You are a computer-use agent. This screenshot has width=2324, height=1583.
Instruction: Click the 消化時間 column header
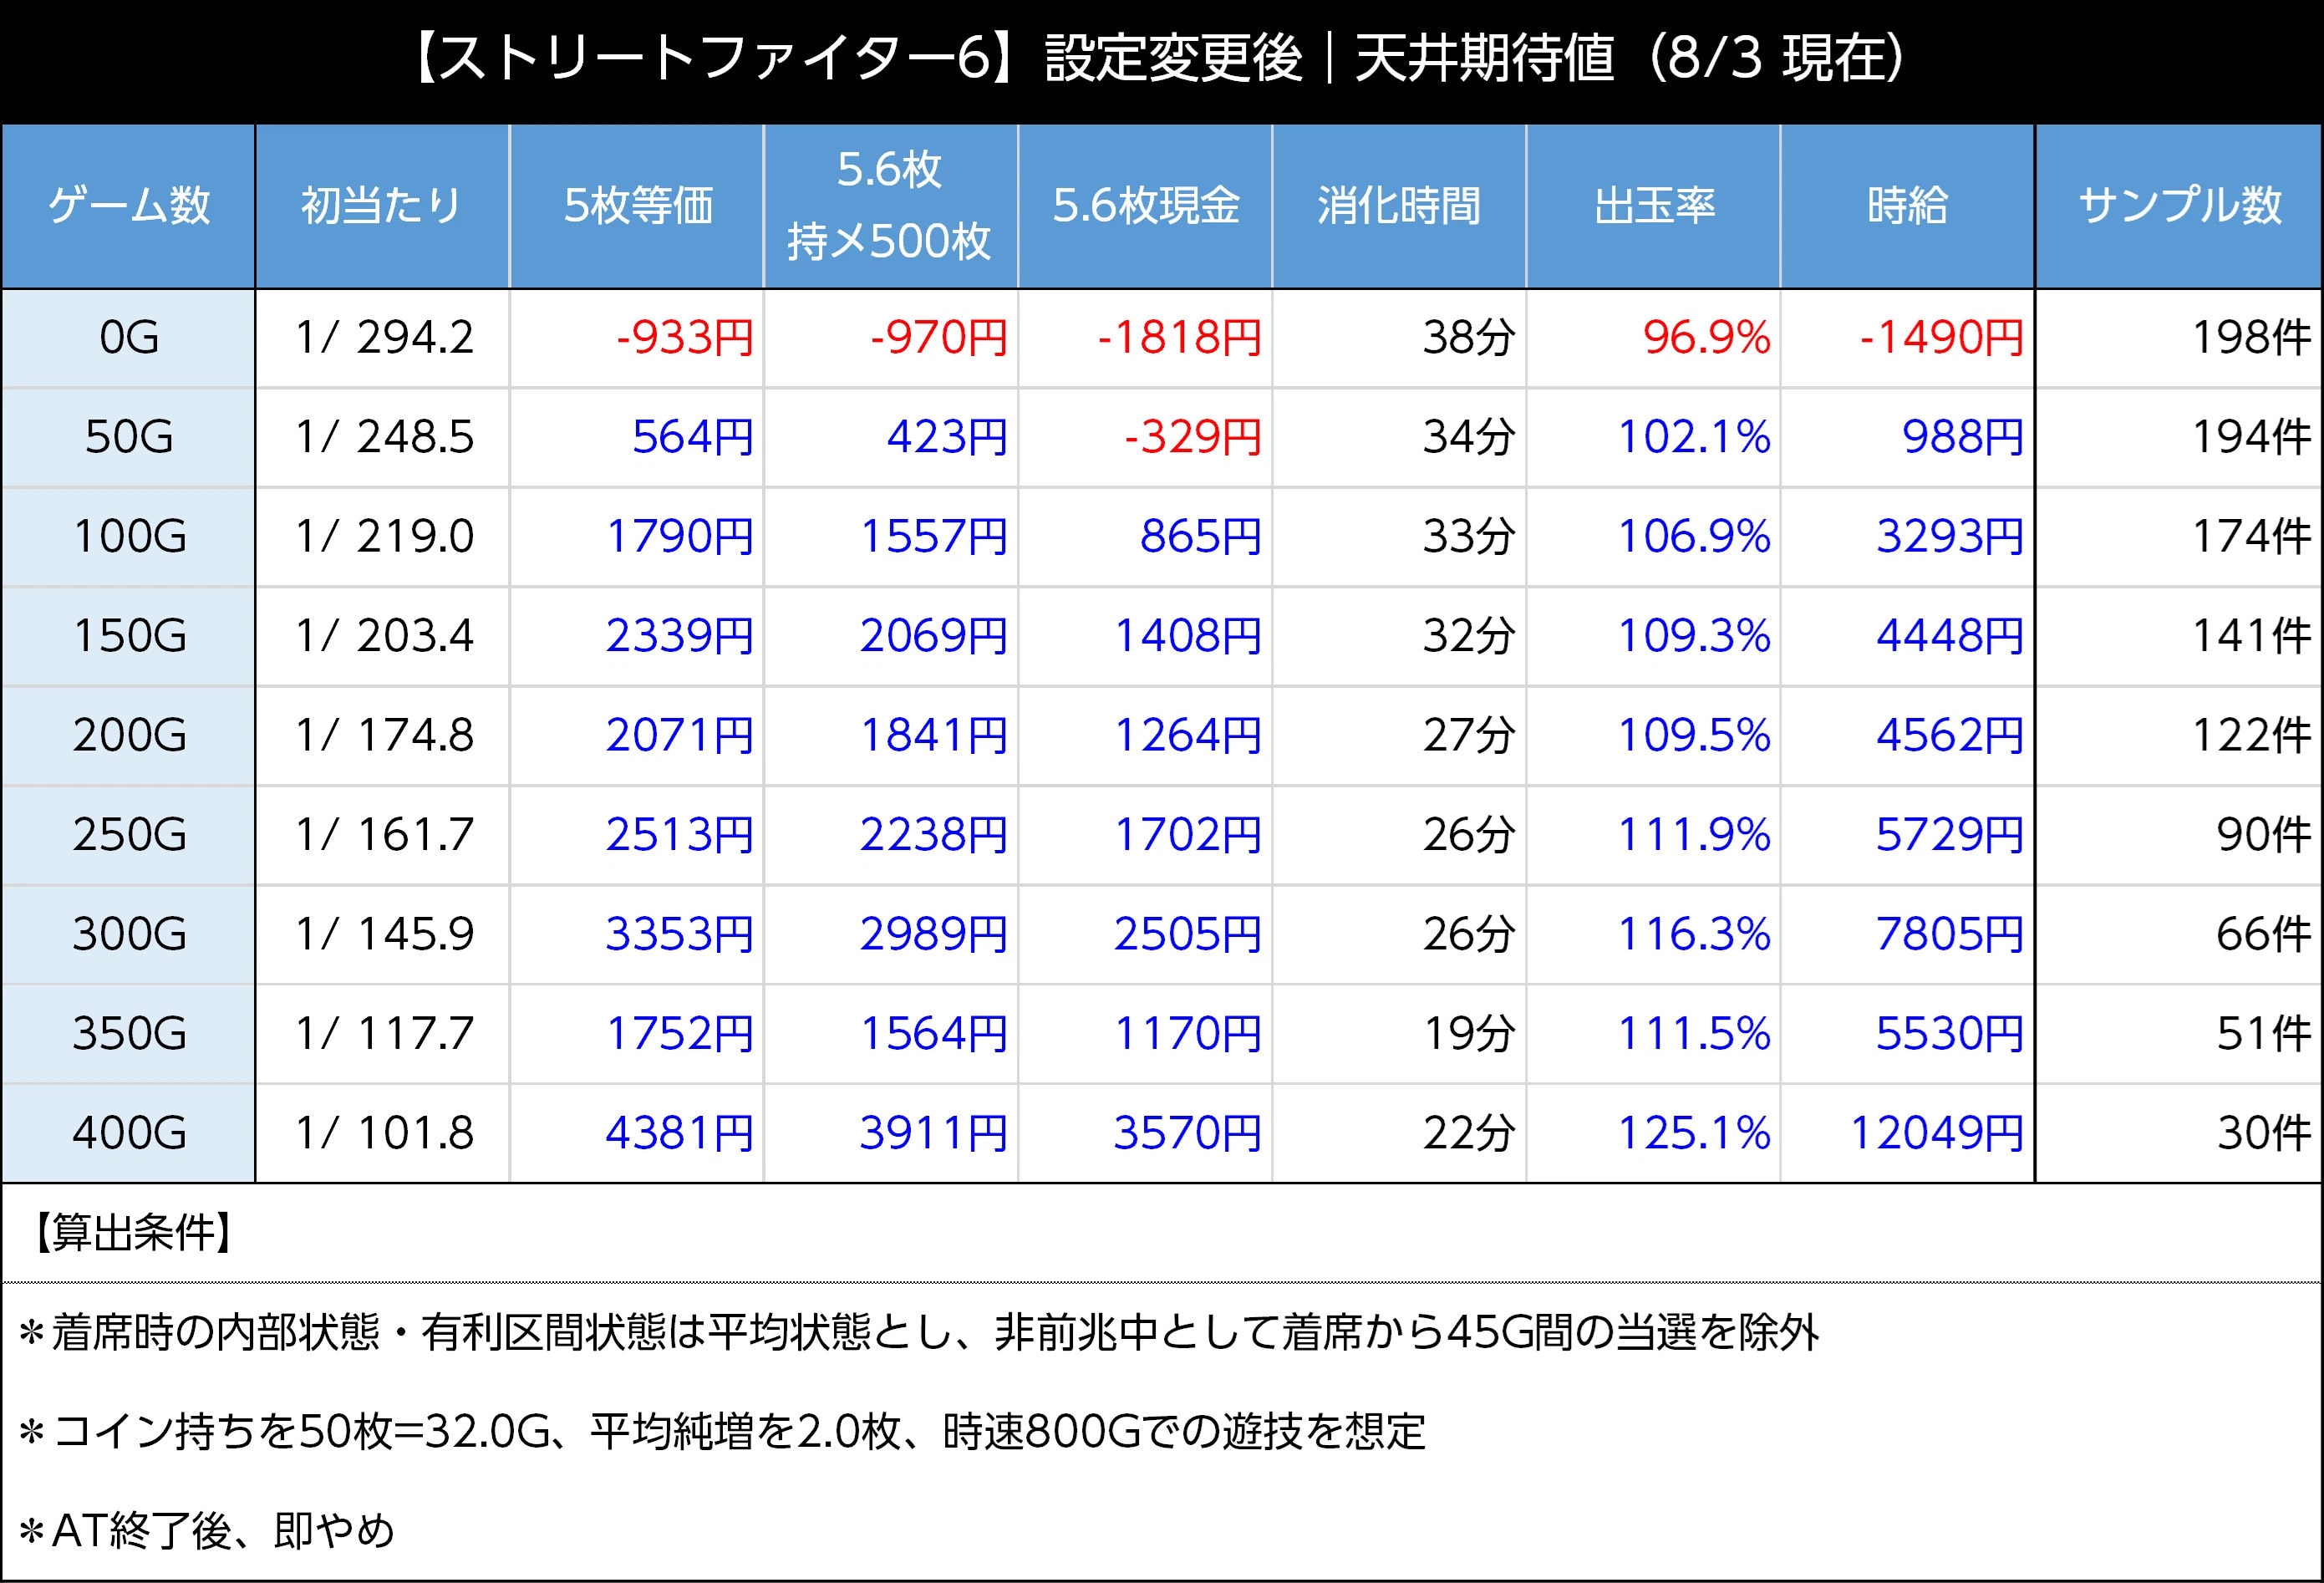click(1399, 206)
